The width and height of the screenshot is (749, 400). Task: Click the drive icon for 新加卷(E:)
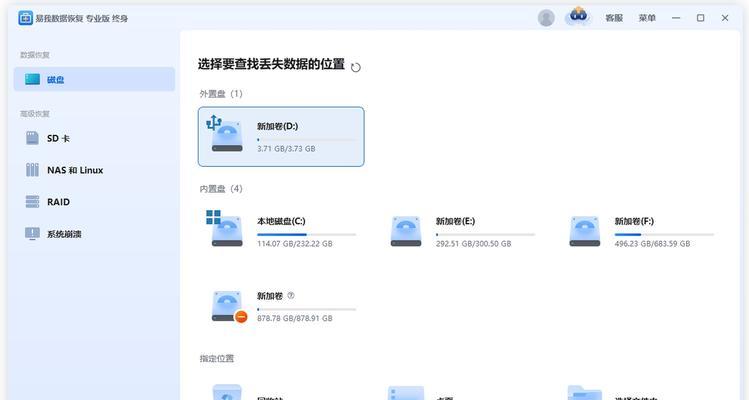(x=406, y=231)
